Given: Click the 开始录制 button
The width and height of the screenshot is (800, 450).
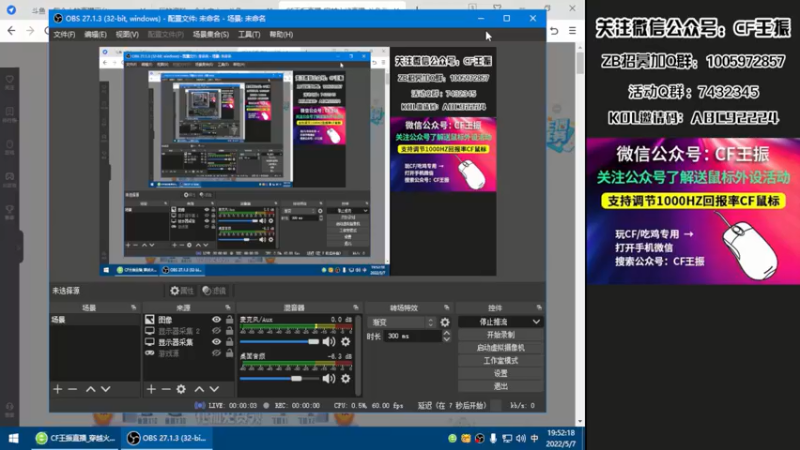Looking at the screenshot, I should coord(501,335).
